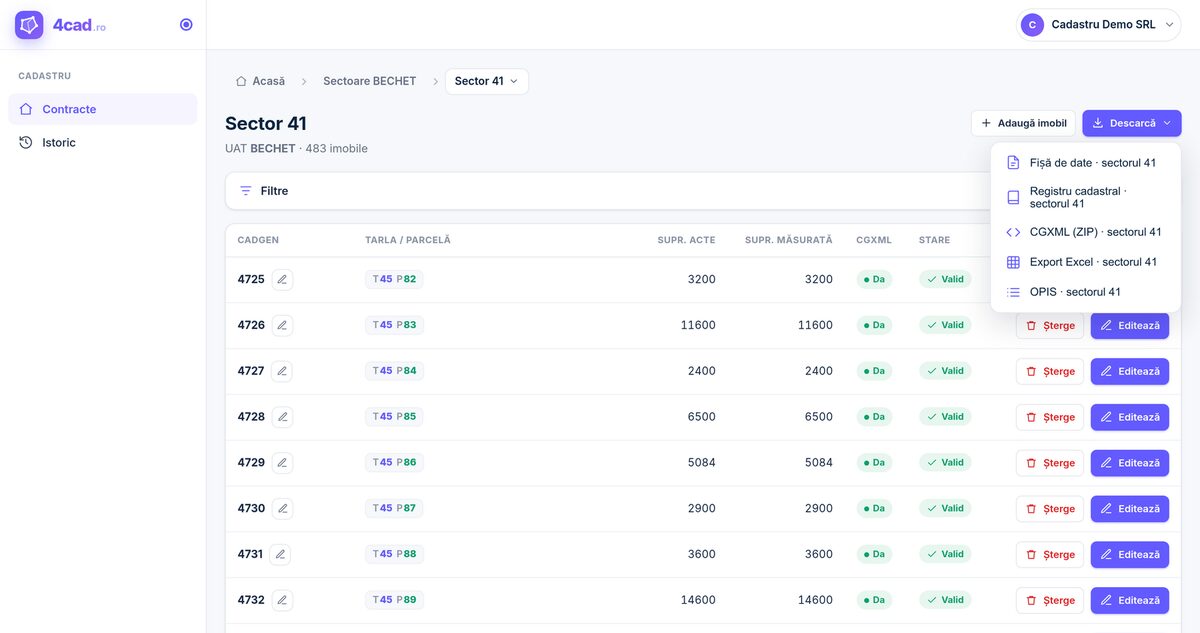The width and height of the screenshot is (1200, 633).
Task: Click the 4cad.ro logo icon
Action: point(29,25)
